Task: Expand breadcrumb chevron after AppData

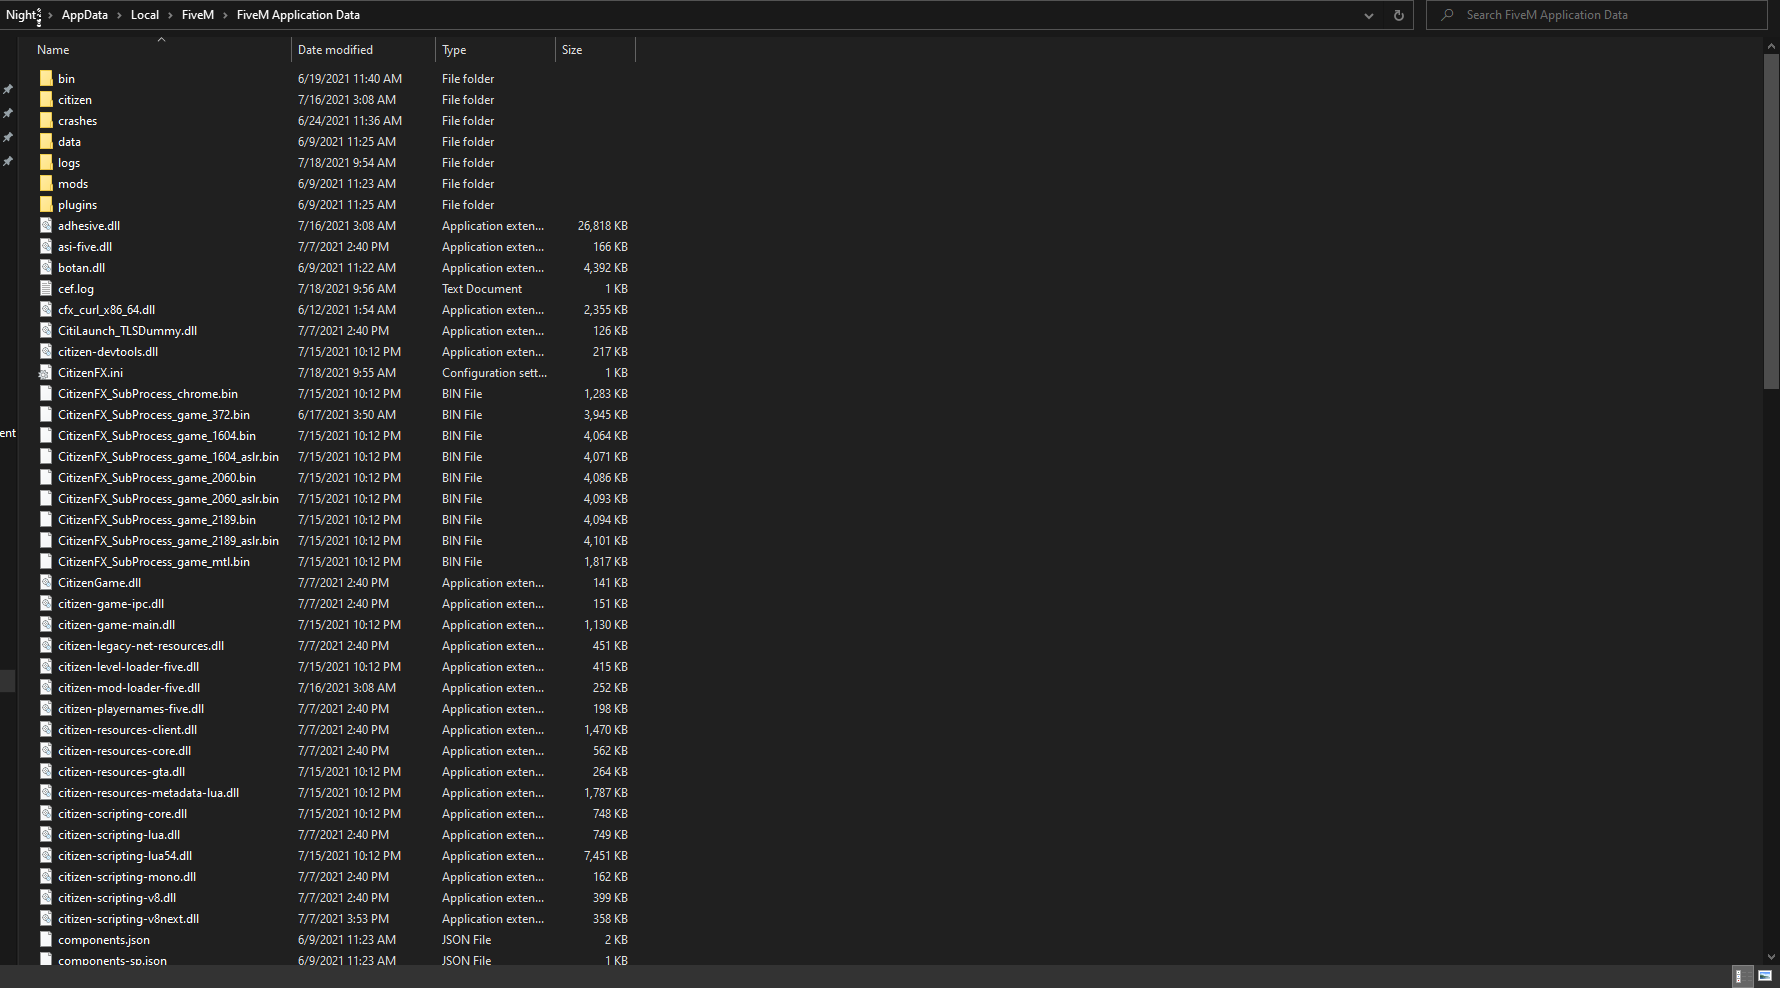Action: tap(119, 15)
